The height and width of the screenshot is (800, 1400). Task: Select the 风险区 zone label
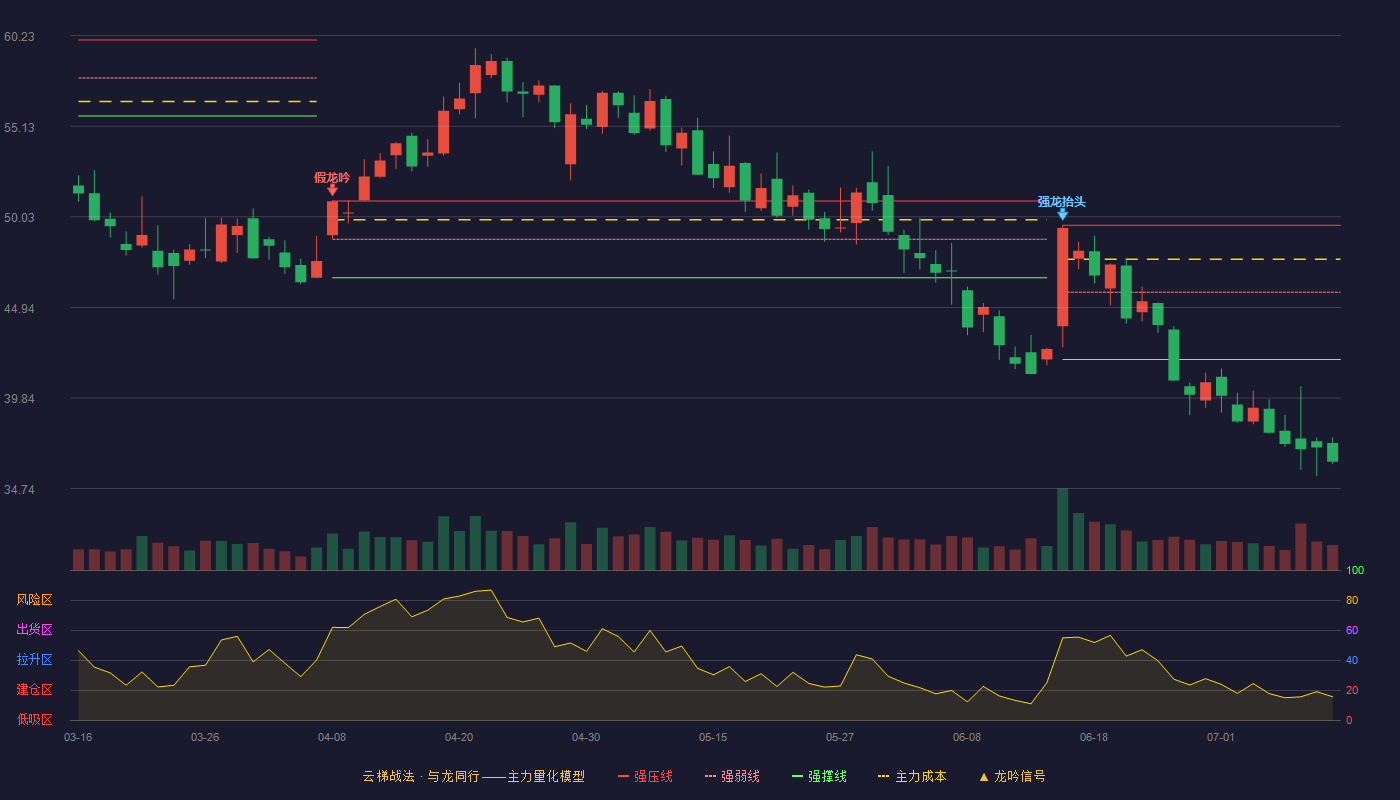coord(34,600)
